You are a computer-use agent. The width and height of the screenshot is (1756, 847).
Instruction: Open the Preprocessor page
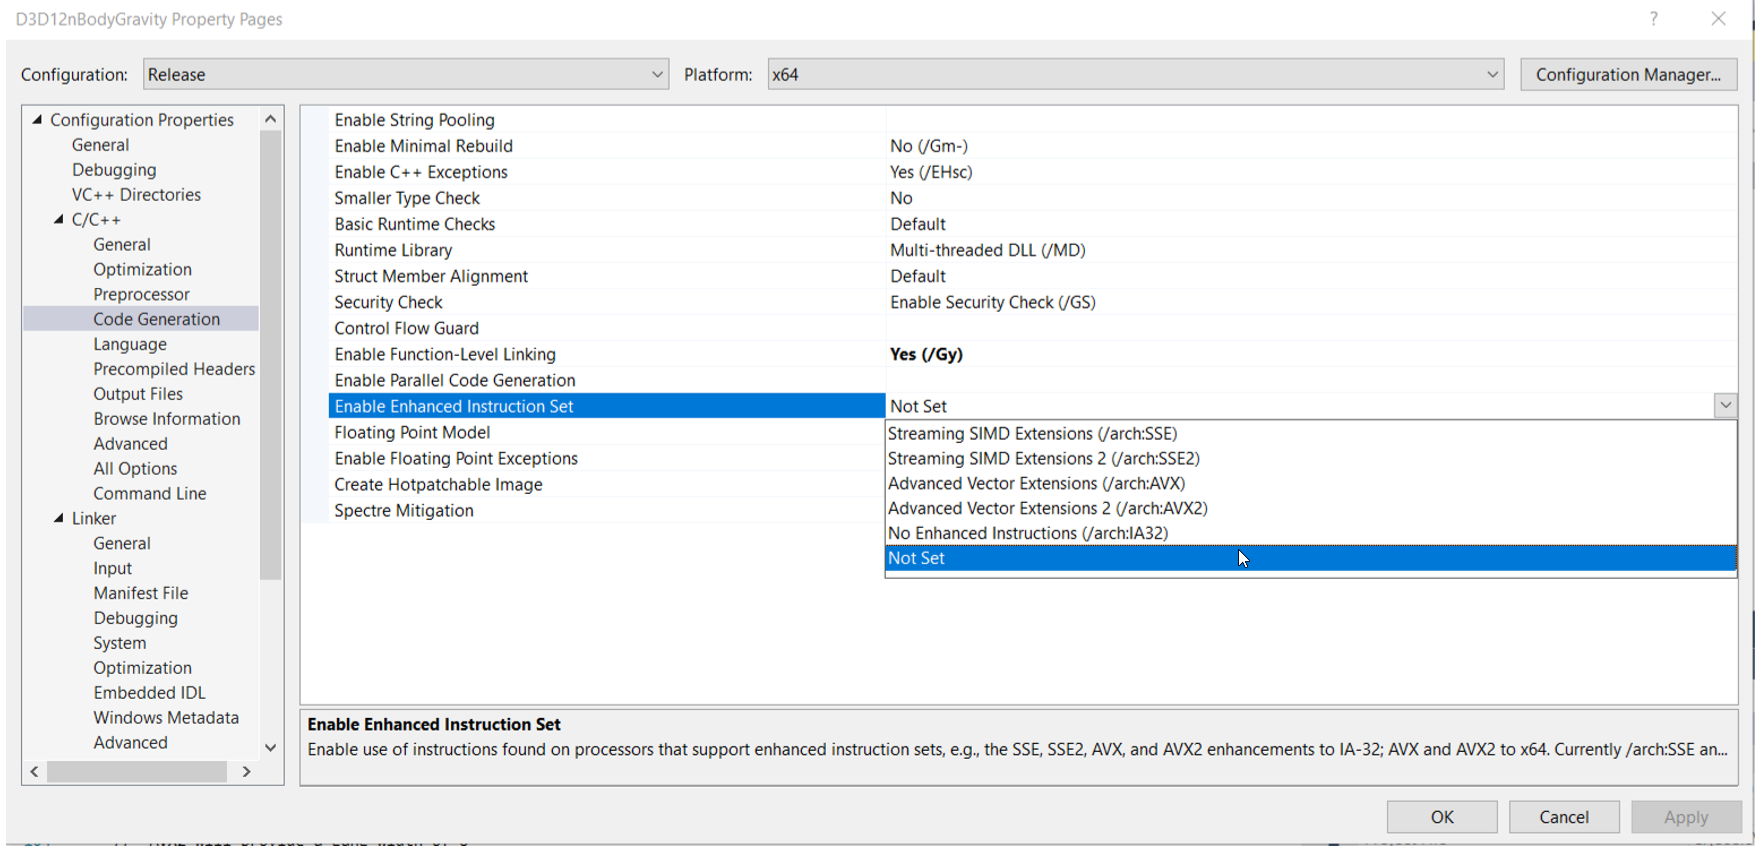141,294
